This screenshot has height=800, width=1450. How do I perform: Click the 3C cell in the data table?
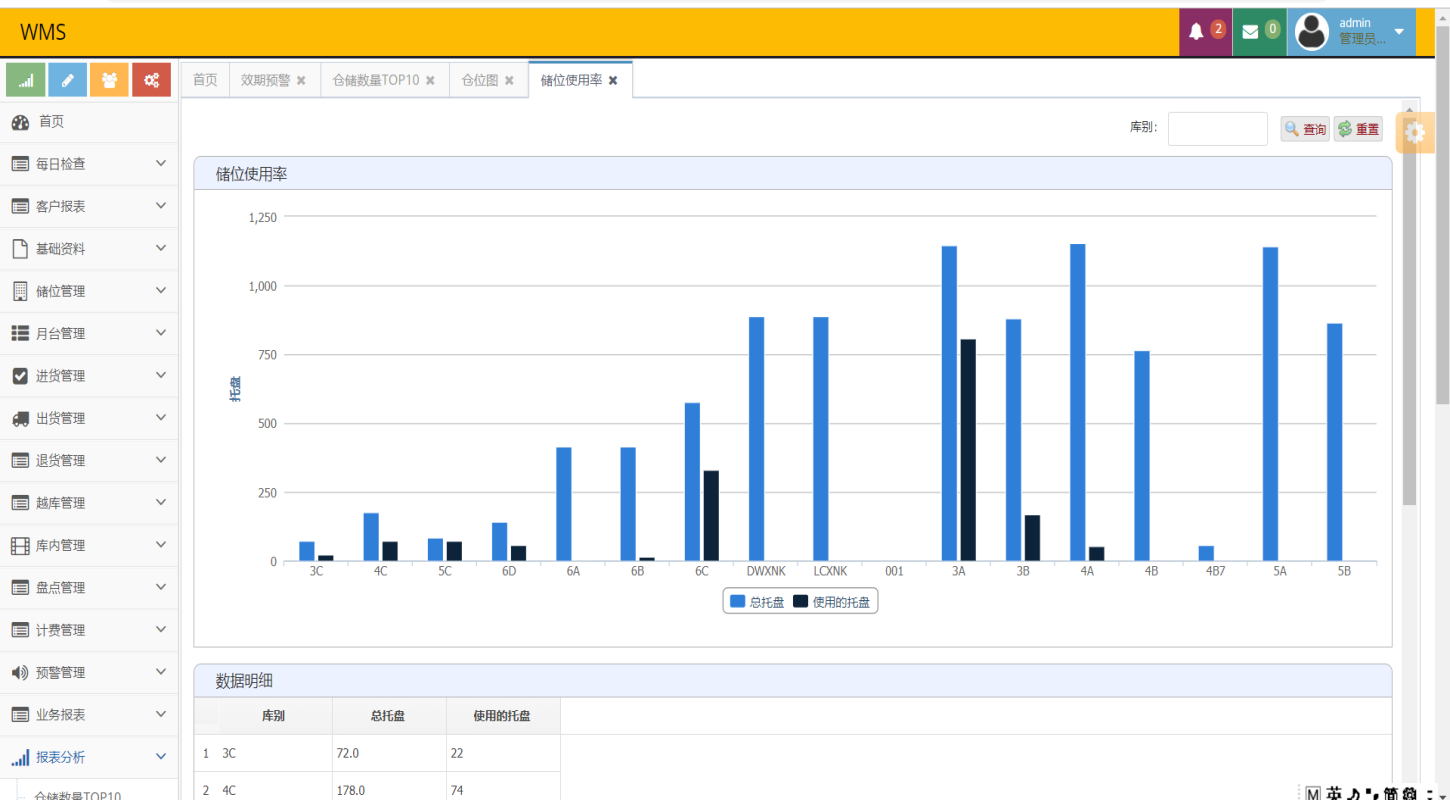tap(274, 753)
